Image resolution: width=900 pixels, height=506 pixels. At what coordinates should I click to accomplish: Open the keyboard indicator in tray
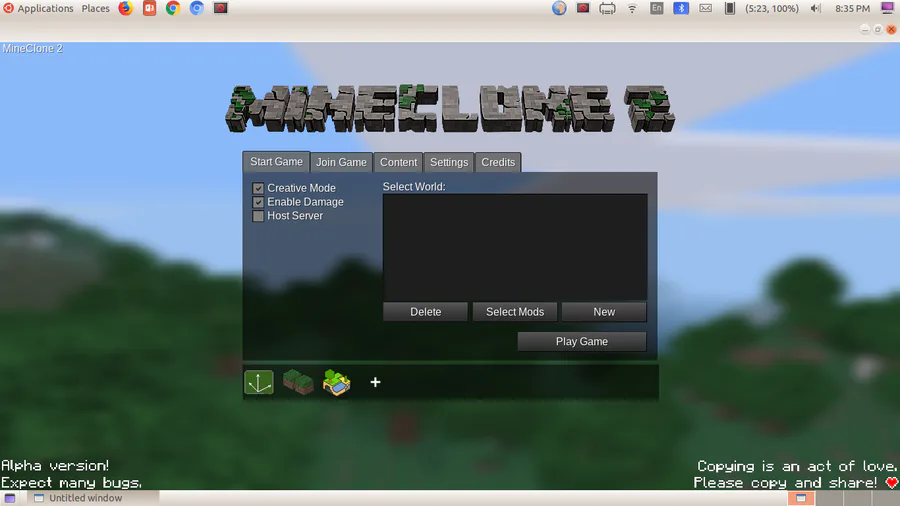point(607,9)
